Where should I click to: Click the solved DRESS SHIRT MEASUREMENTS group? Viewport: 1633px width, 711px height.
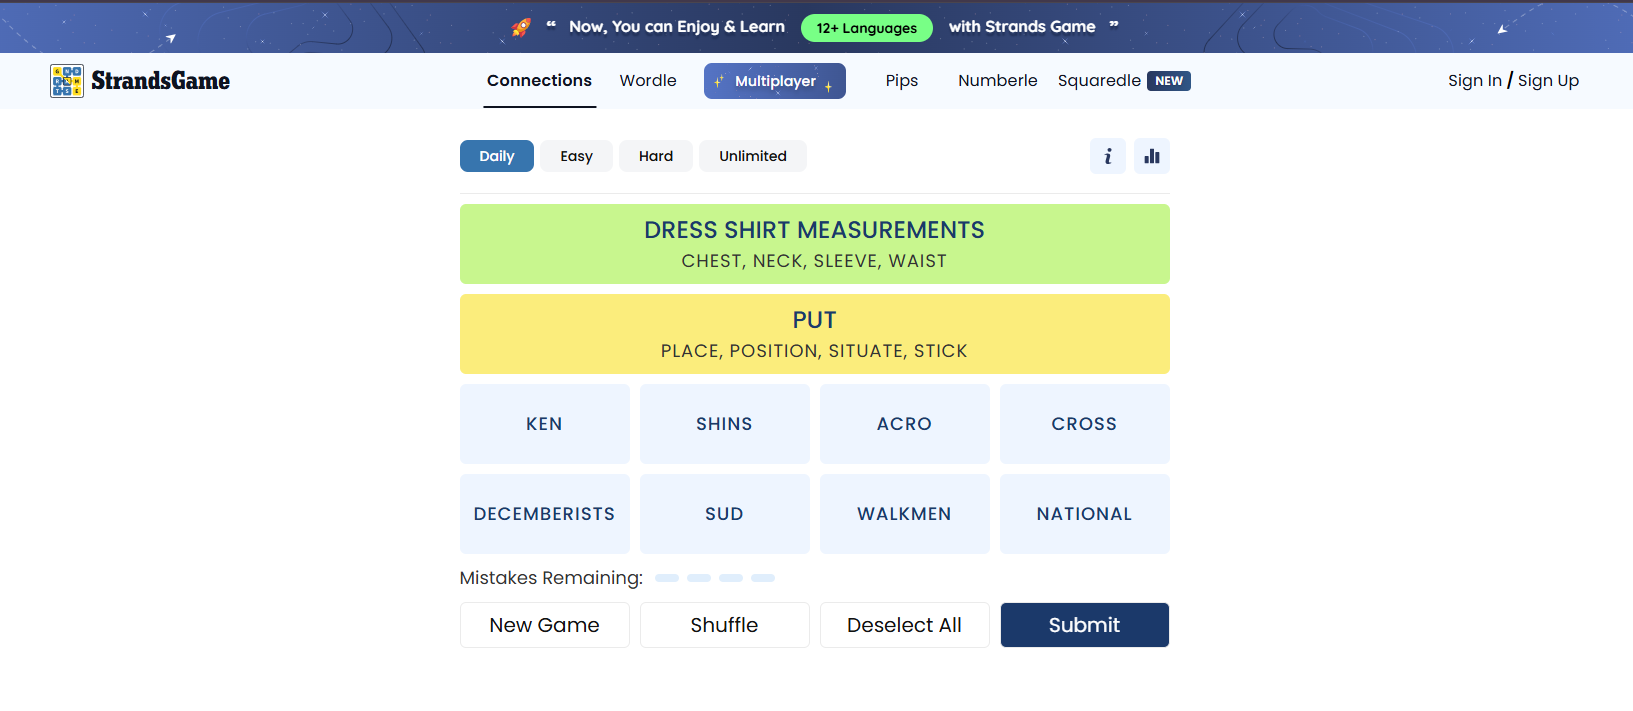pyautogui.click(x=815, y=244)
